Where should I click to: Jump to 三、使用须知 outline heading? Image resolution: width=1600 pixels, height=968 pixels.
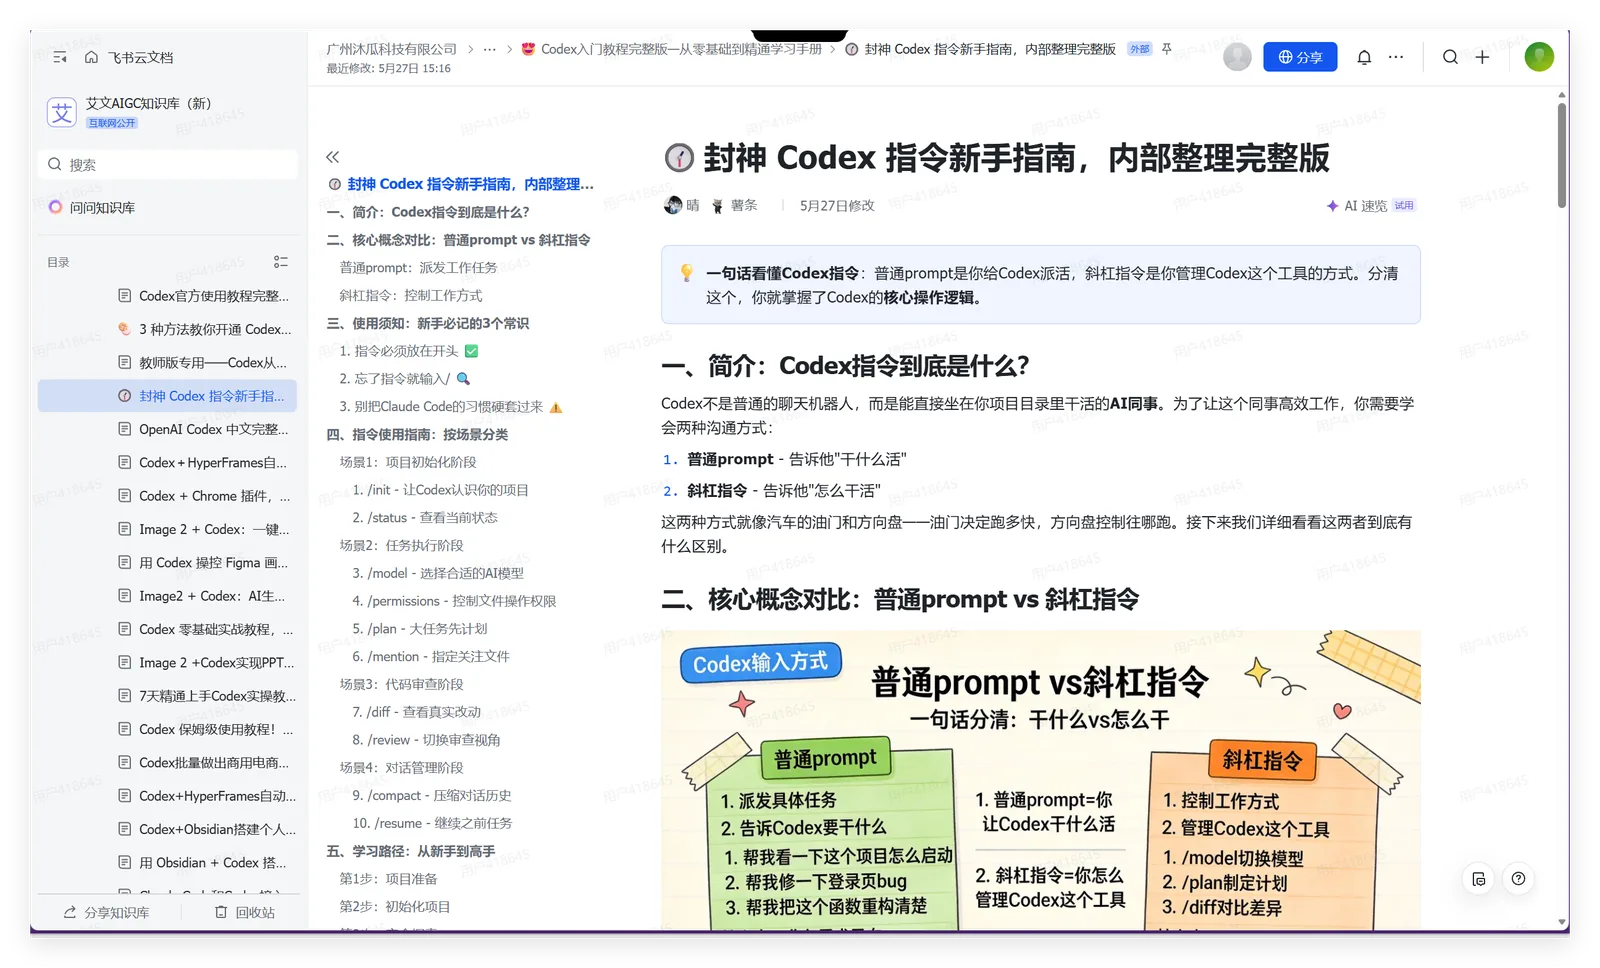click(x=428, y=323)
